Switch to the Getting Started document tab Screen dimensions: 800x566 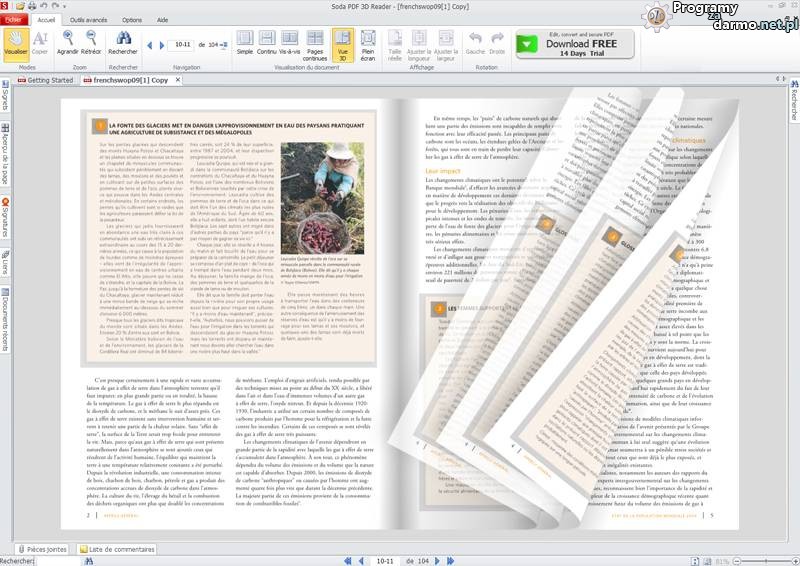(45, 80)
